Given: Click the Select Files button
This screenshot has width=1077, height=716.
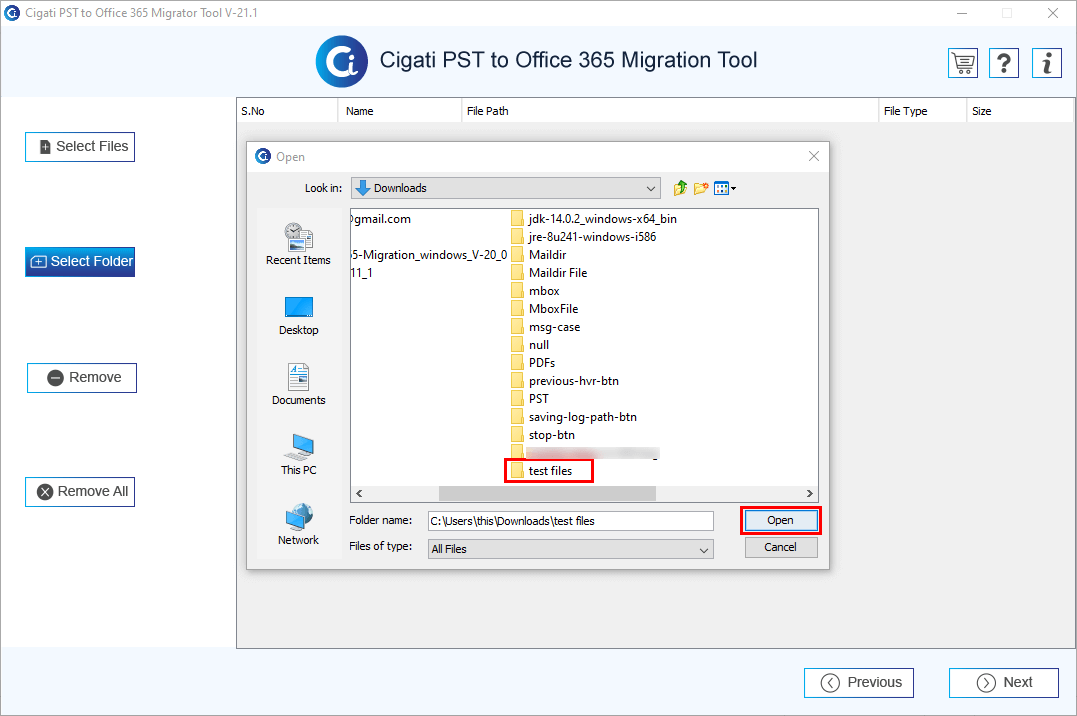Looking at the screenshot, I should [x=80, y=147].
